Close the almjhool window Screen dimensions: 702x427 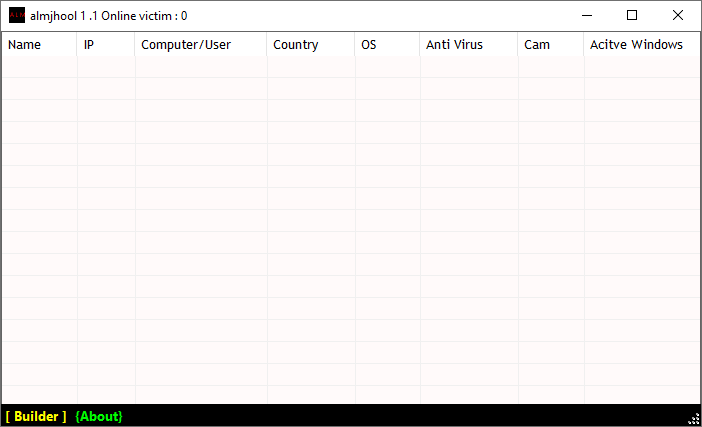click(x=678, y=16)
